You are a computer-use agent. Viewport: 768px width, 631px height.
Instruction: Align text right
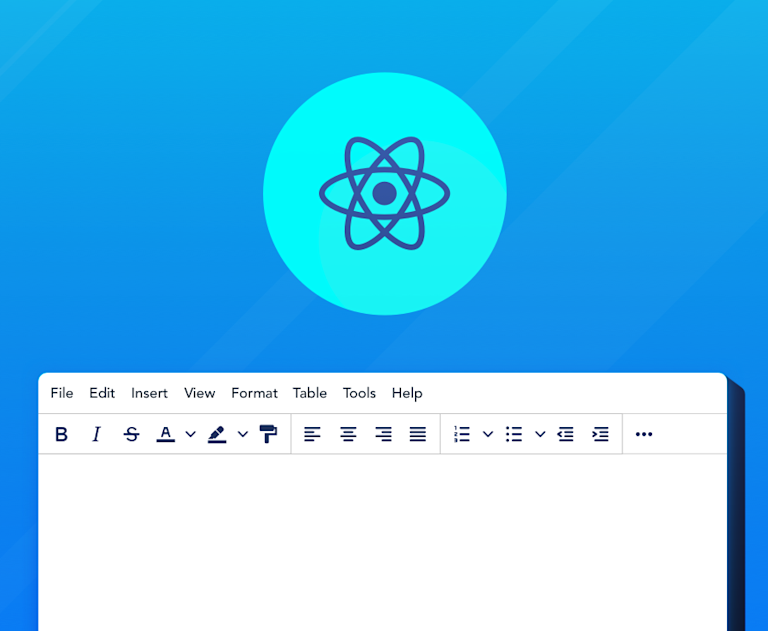coord(384,434)
